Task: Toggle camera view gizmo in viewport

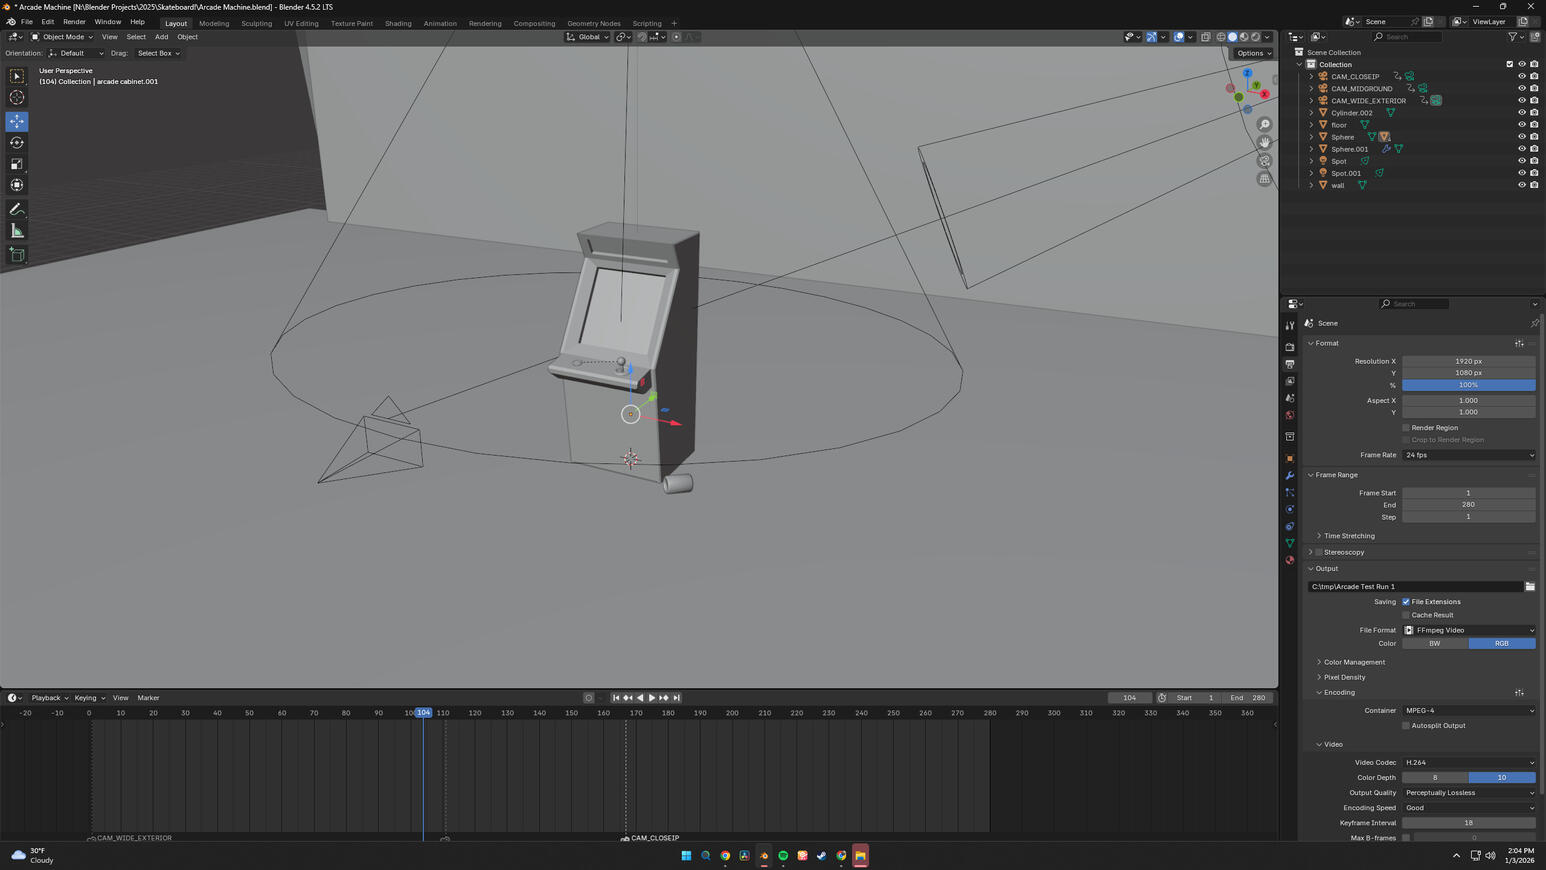Action: tap(1265, 161)
